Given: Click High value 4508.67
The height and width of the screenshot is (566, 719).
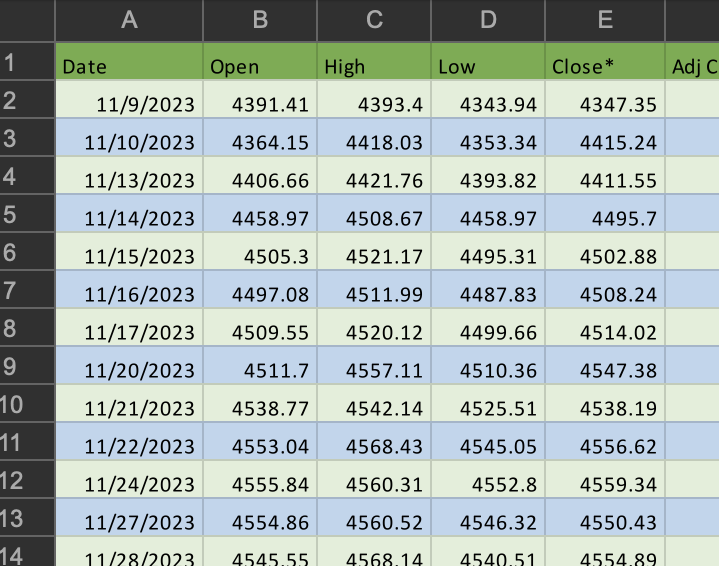Looking at the screenshot, I should coord(374,213).
